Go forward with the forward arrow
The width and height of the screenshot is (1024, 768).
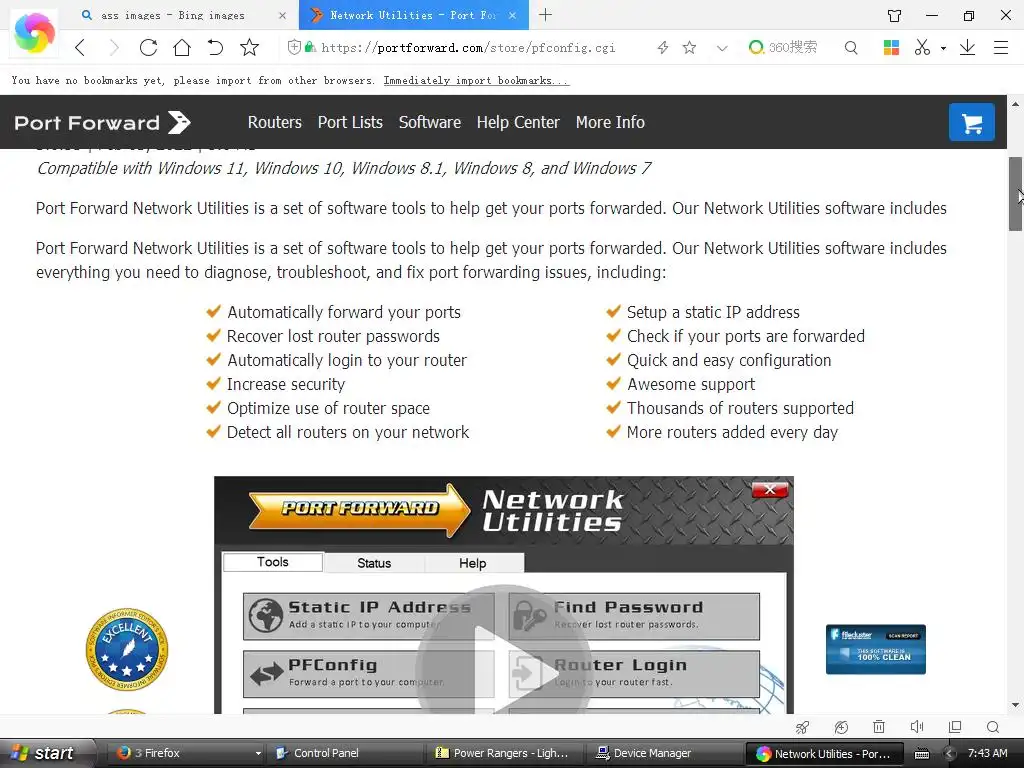(114, 48)
